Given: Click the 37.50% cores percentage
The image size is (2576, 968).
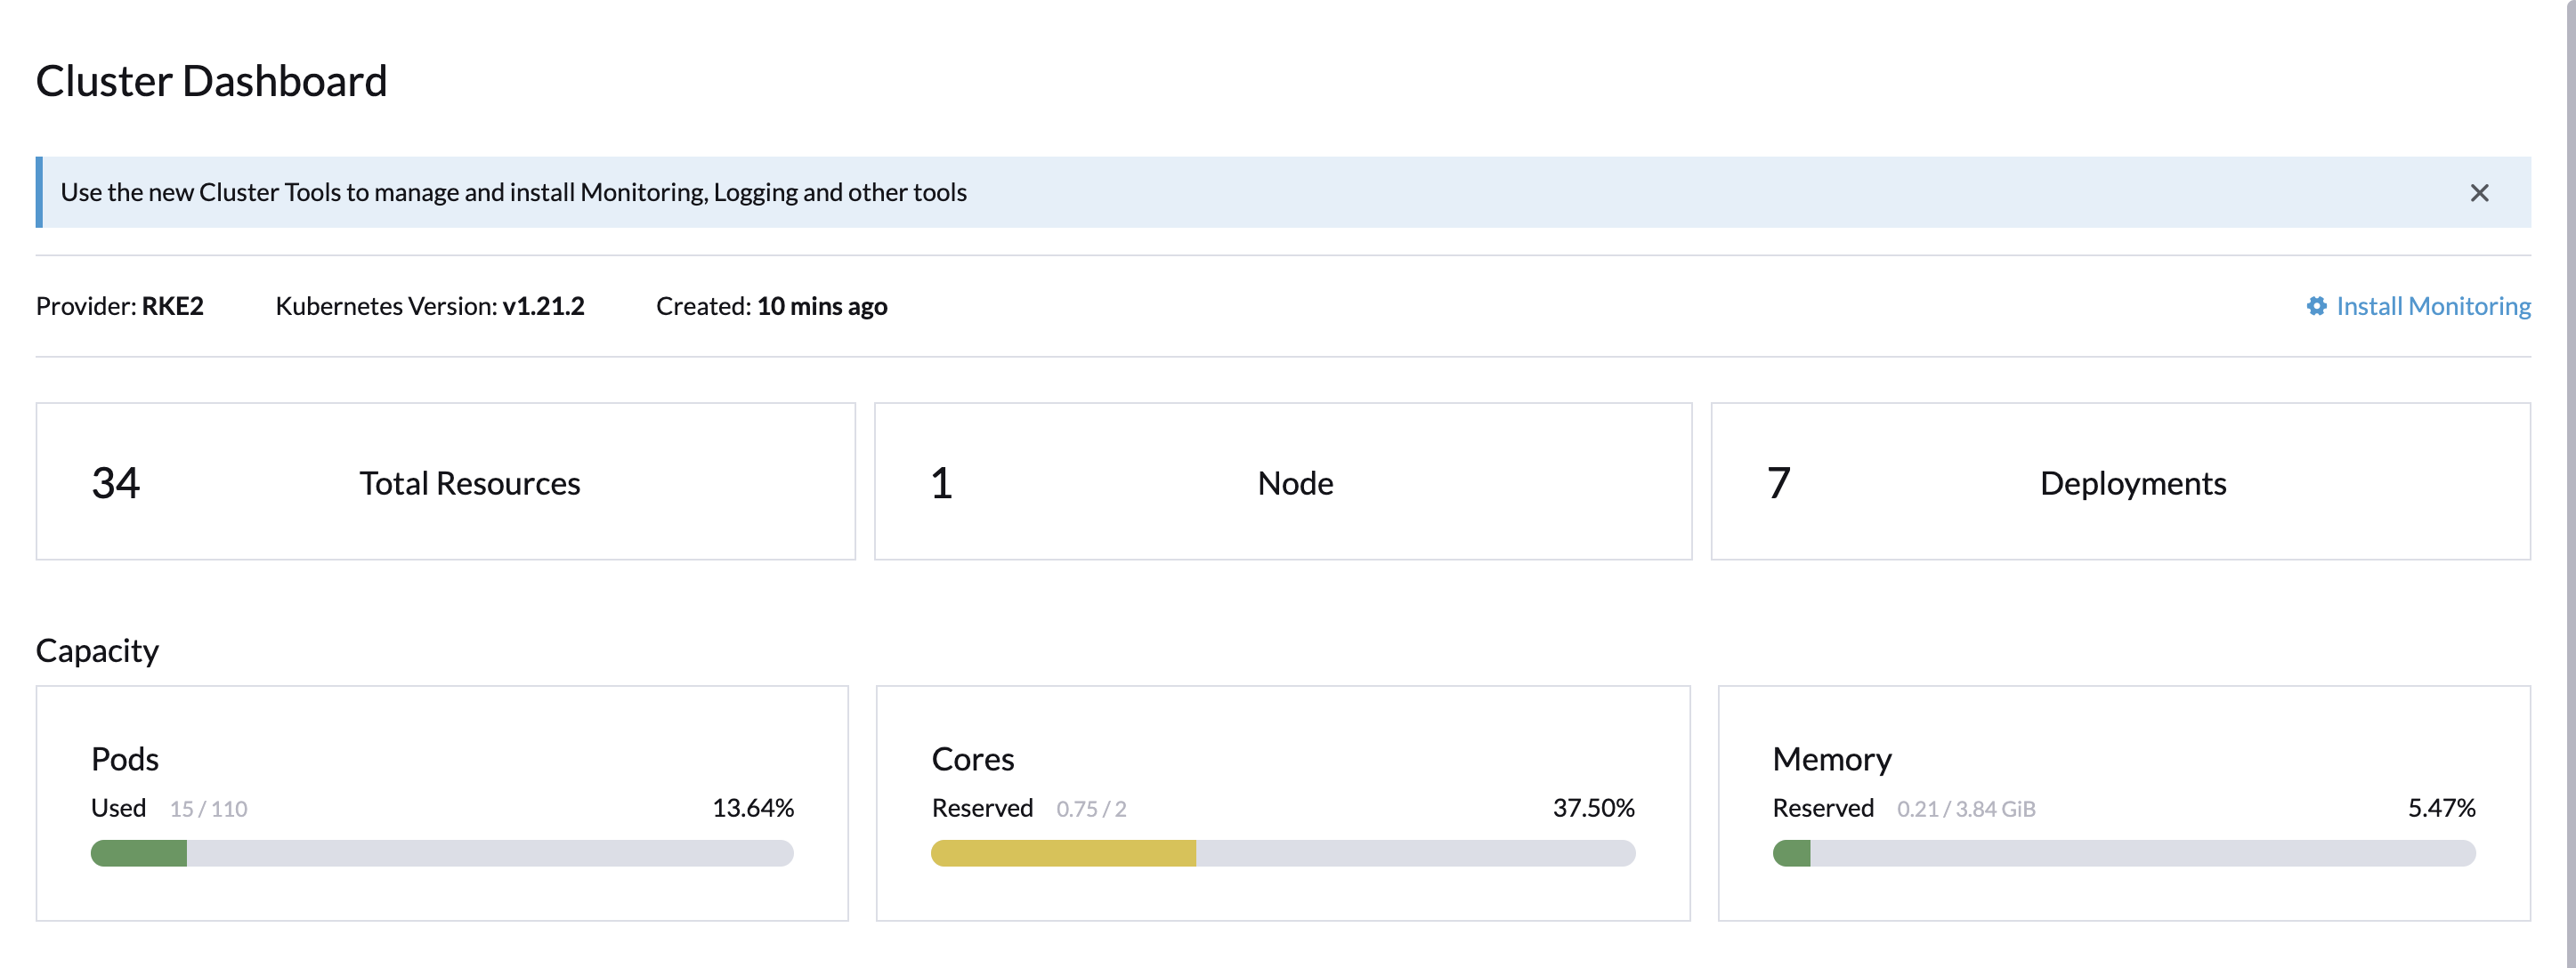Looking at the screenshot, I should pyautogui.click(x=1594, y=808).
